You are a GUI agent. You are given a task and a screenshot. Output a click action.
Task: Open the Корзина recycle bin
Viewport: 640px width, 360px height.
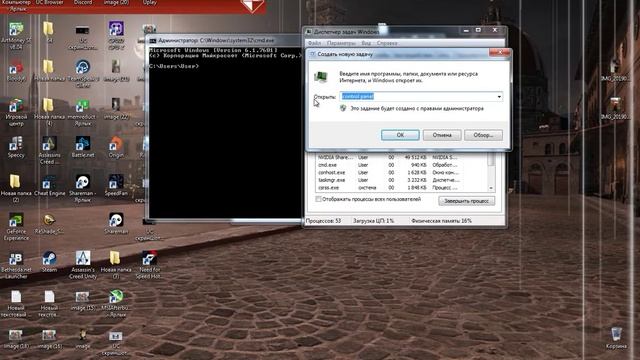coord(616,337)
